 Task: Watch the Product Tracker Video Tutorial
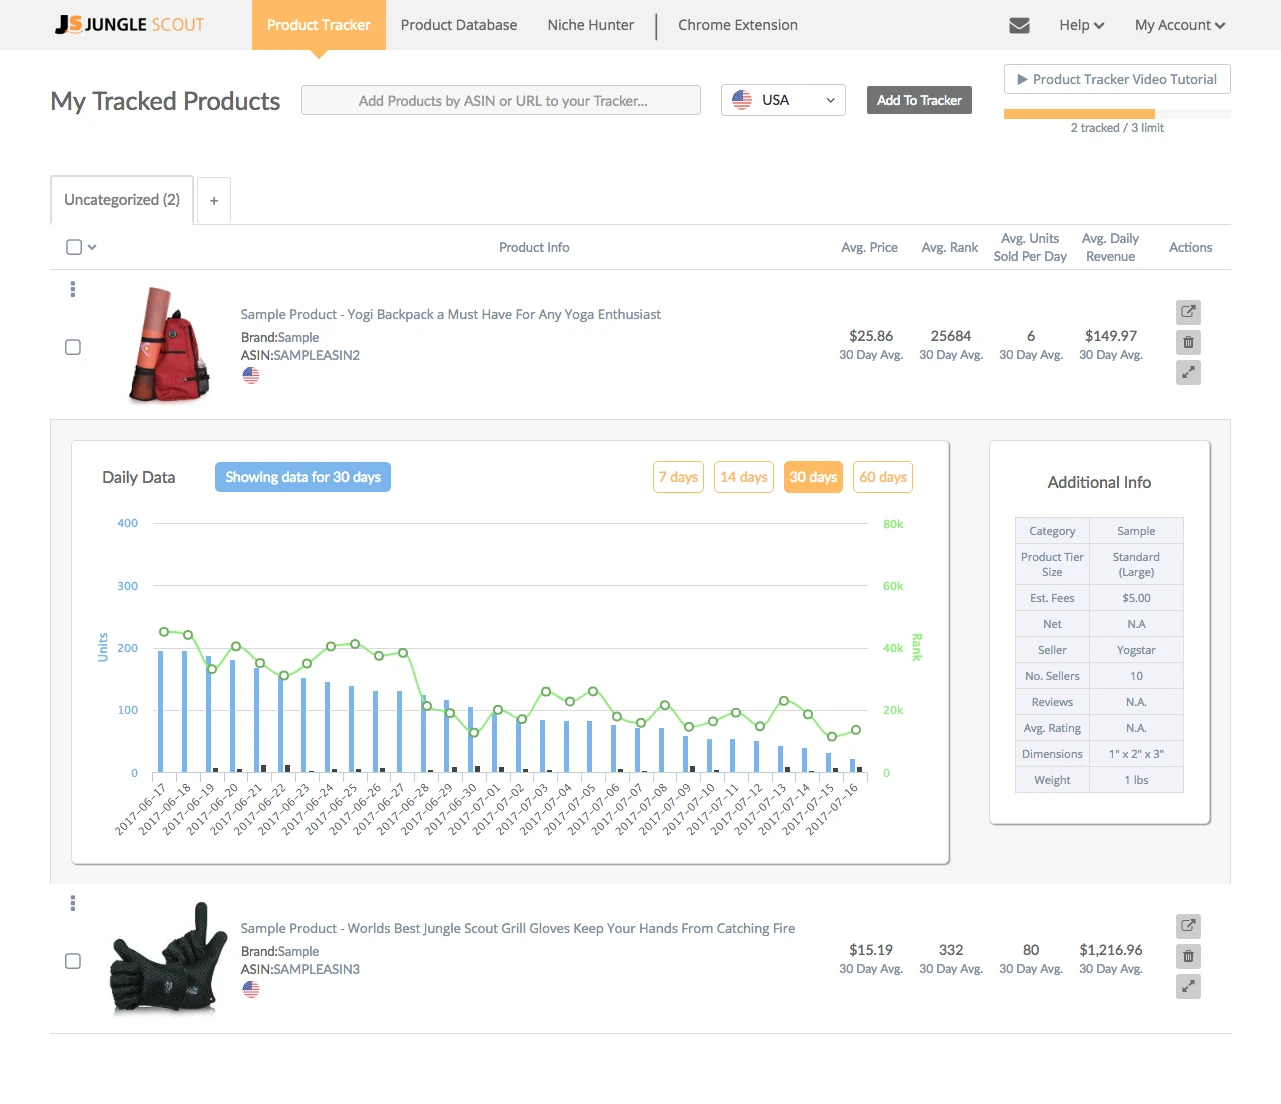pyautogui.click(x=1117, y=79)
